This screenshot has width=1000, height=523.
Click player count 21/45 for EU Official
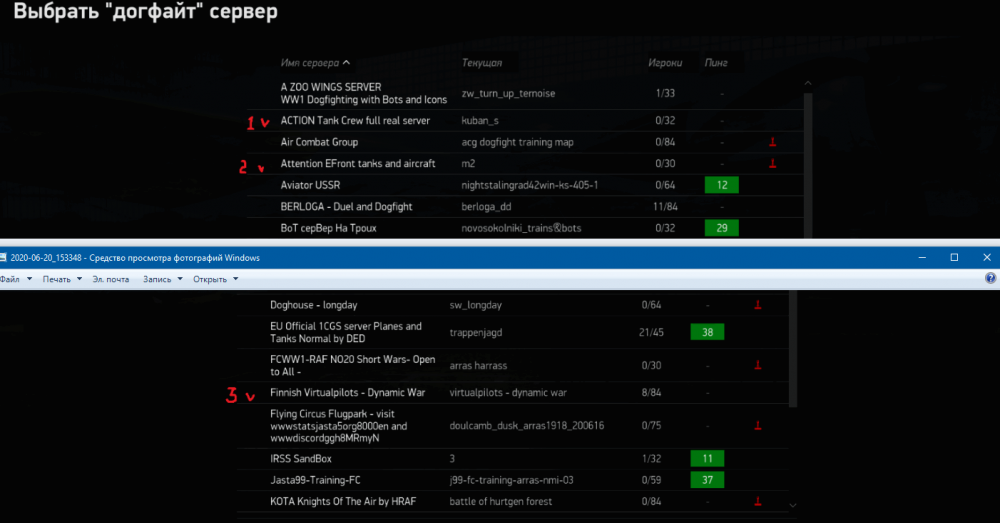click(x=651, y=332)
